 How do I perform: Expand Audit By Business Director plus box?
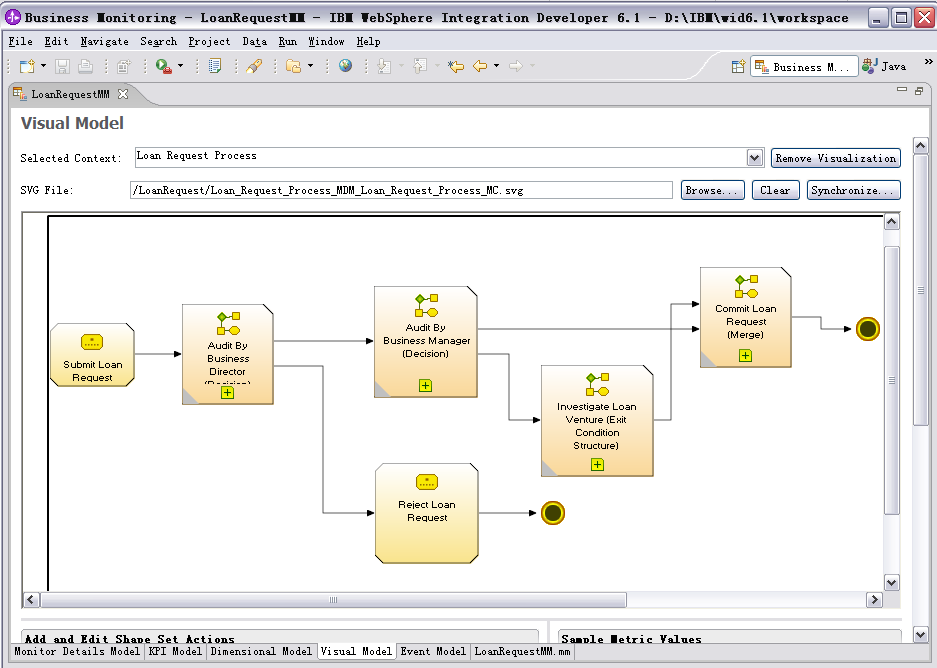click(227, 393)
